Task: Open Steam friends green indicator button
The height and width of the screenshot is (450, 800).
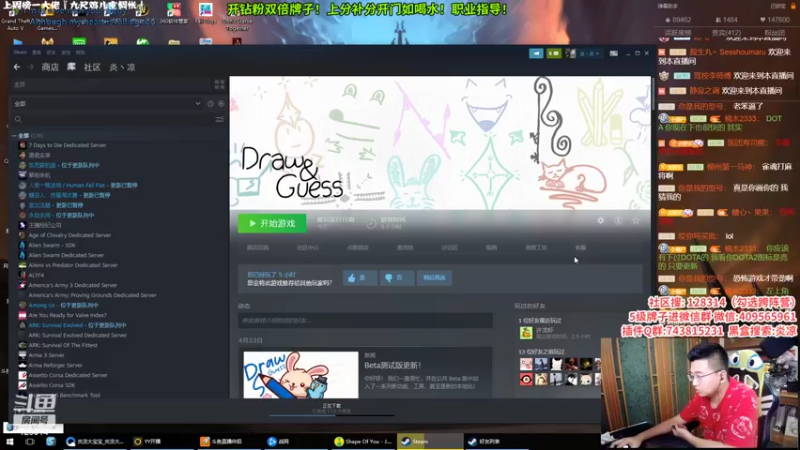Action: pyautogui.click(x=554, y=53)
